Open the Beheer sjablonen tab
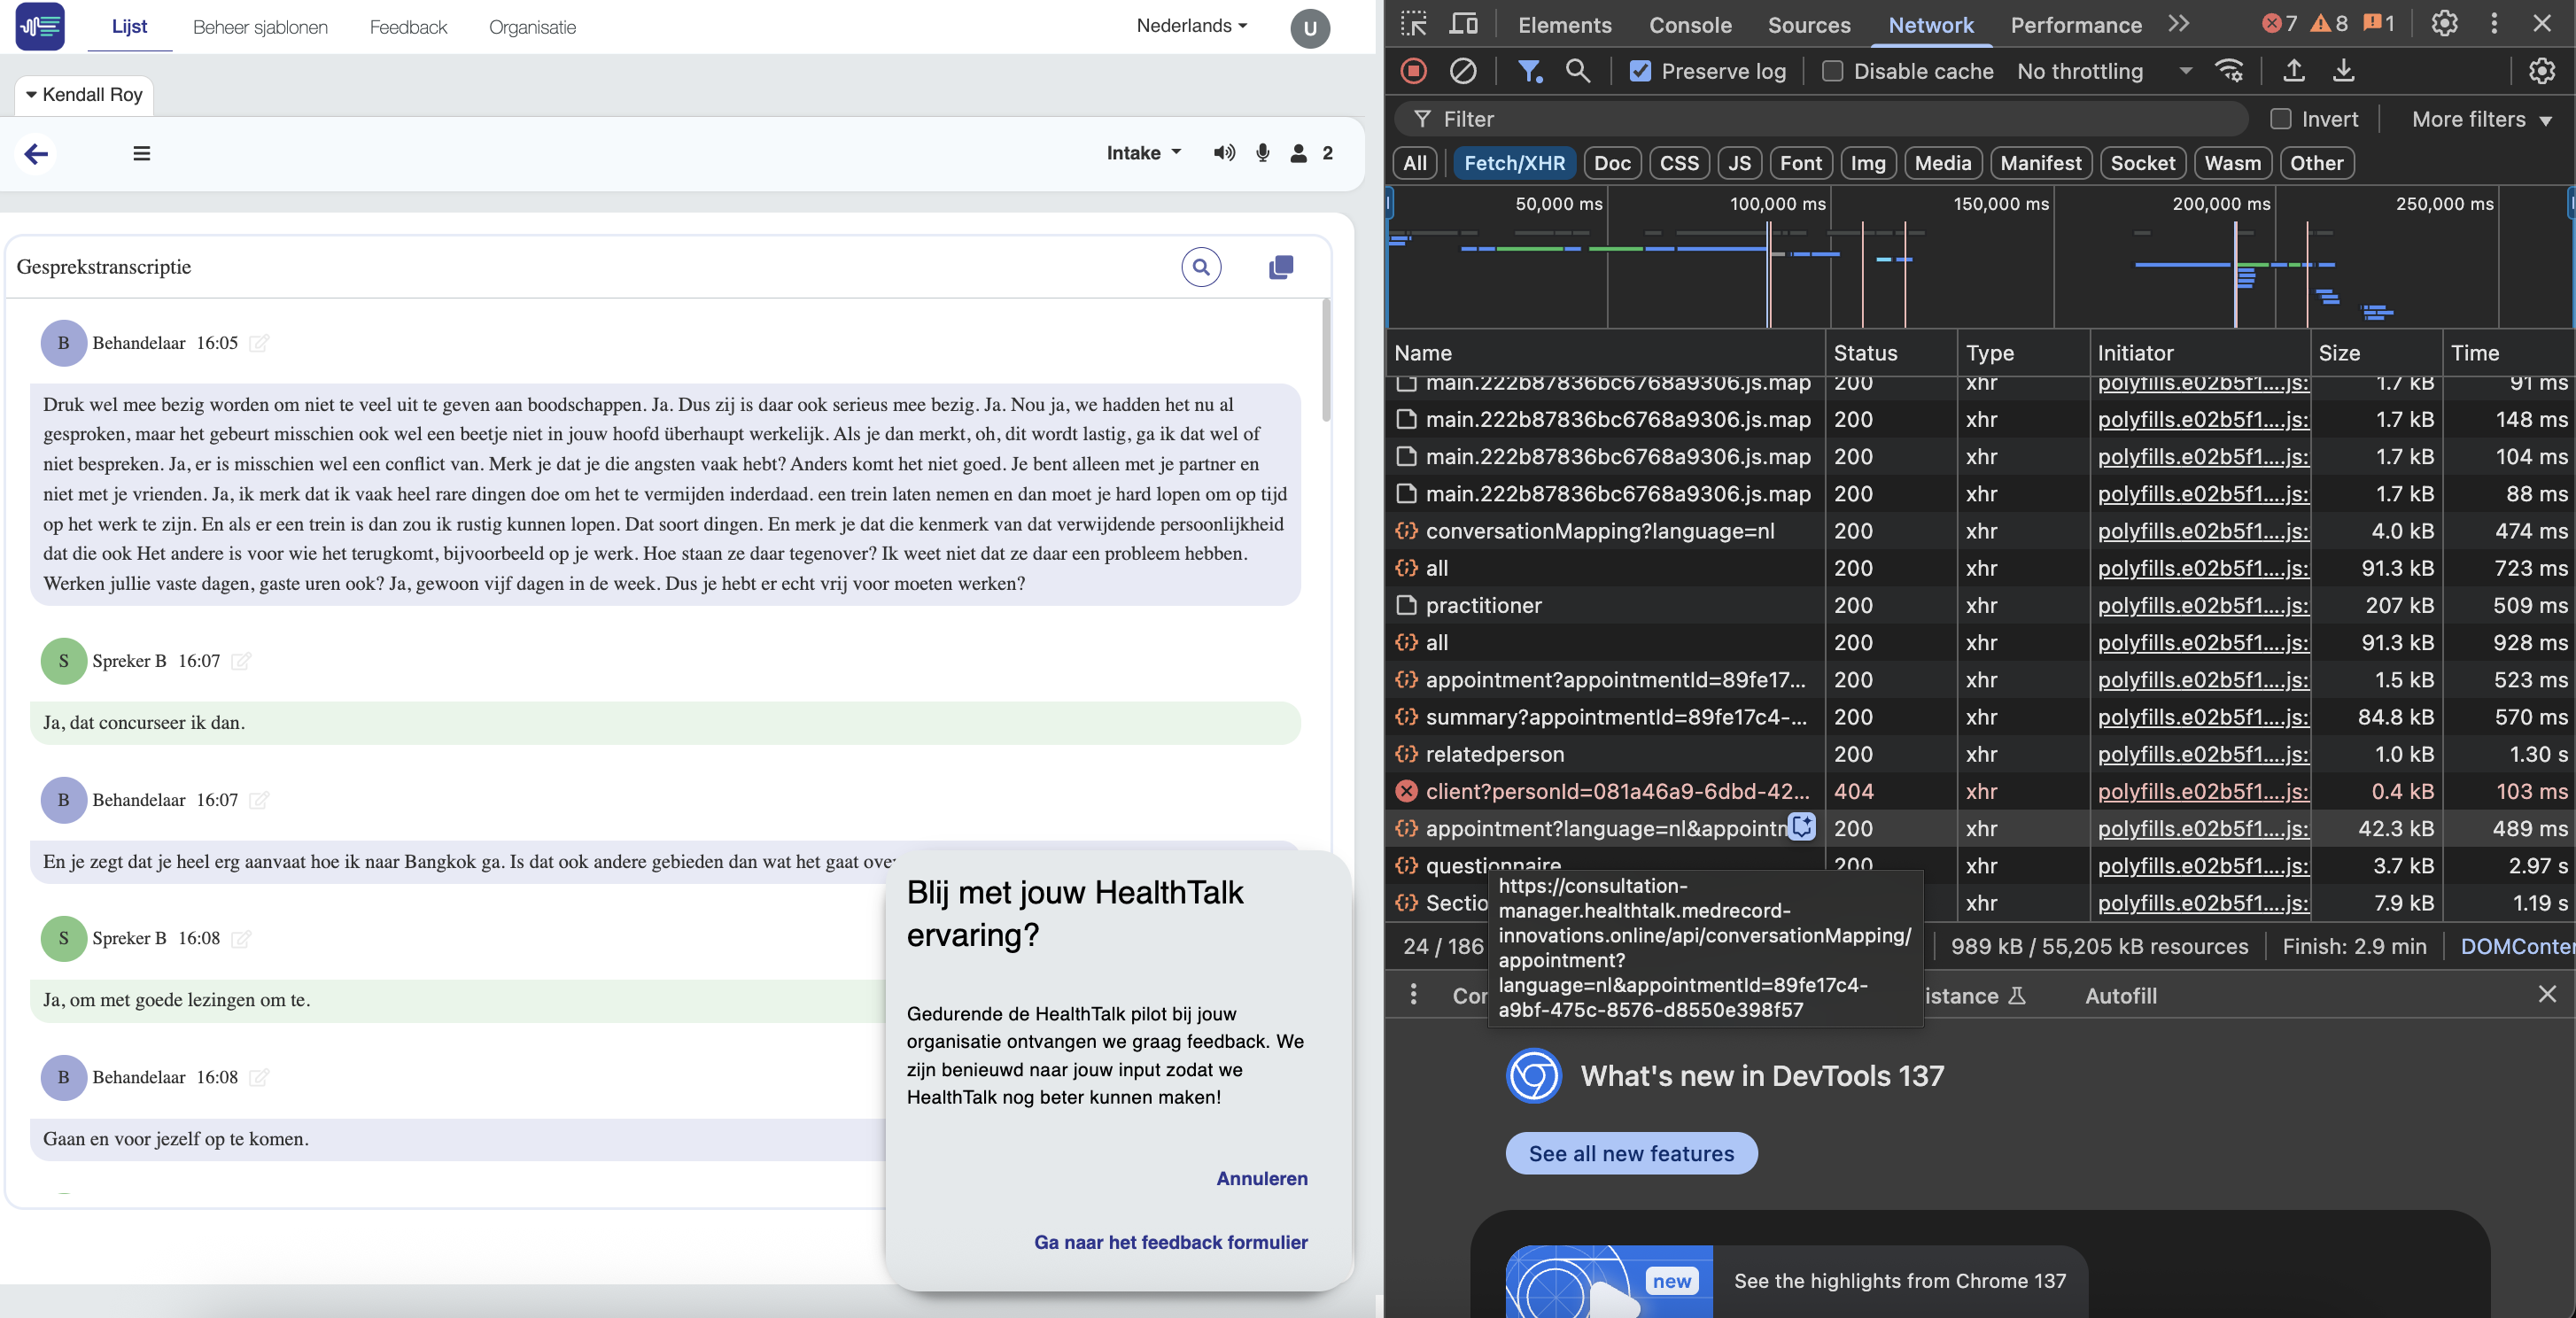The height and width of the screenshot is (1318, 2576). 260,27
